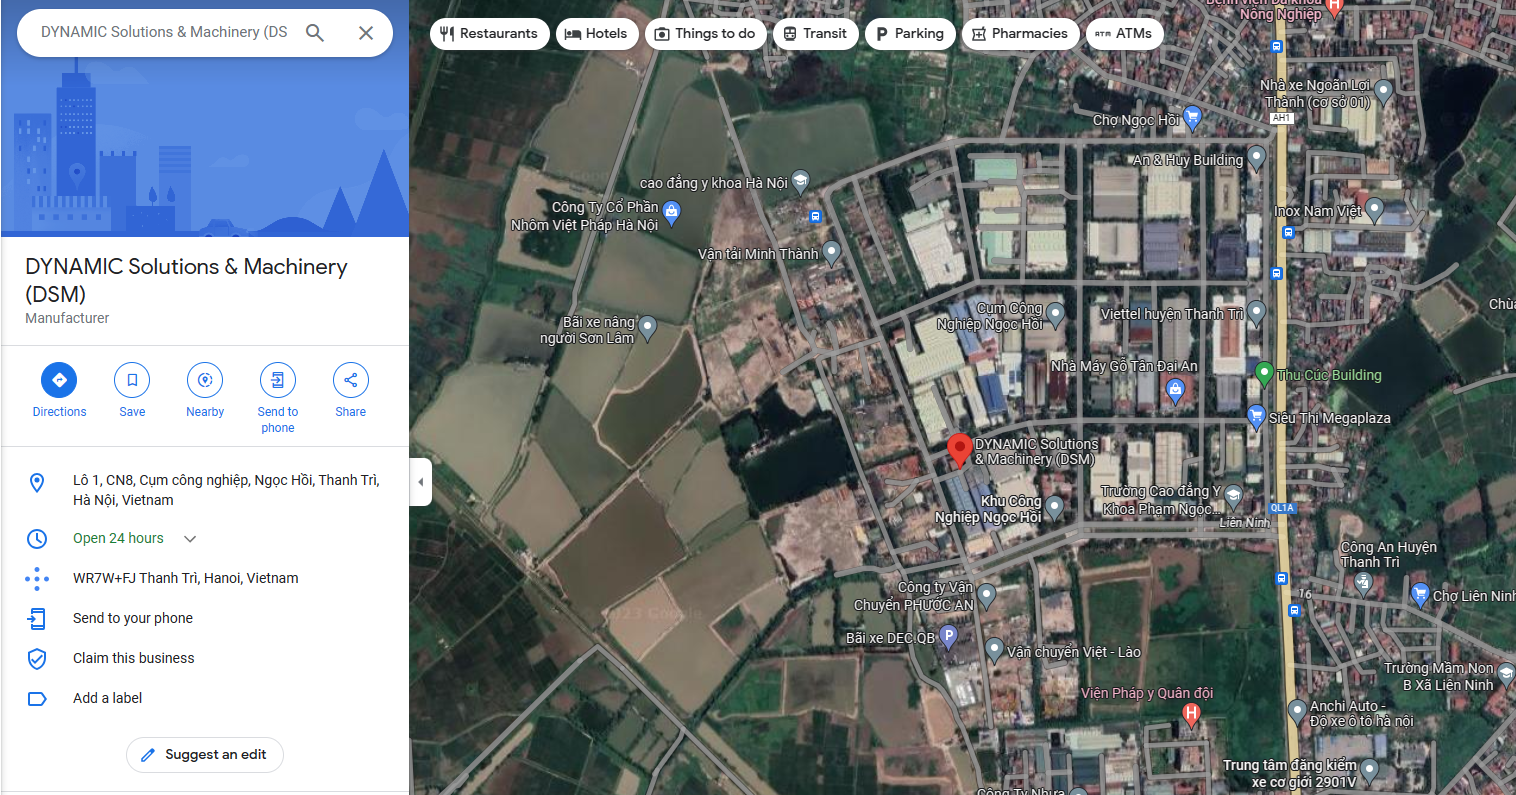Save this place with bookmark icon
The width and height of the screenshot is (1516, 795).
(132, 380)
